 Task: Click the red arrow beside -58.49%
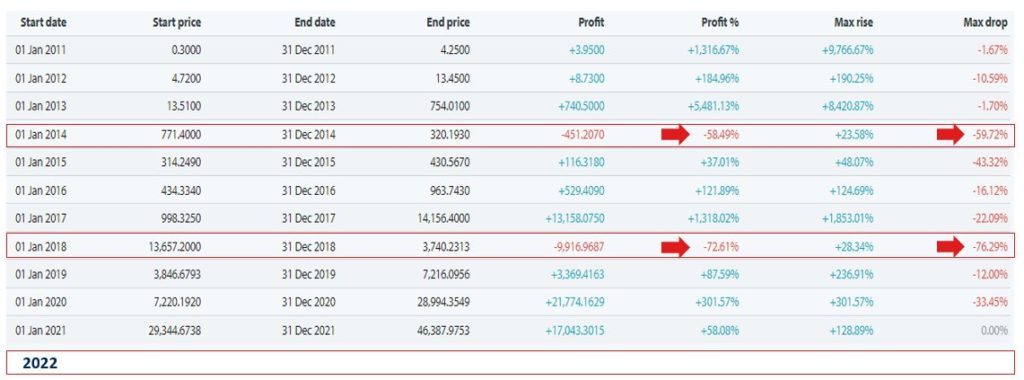pyautogui.click(x=675, y=135)
